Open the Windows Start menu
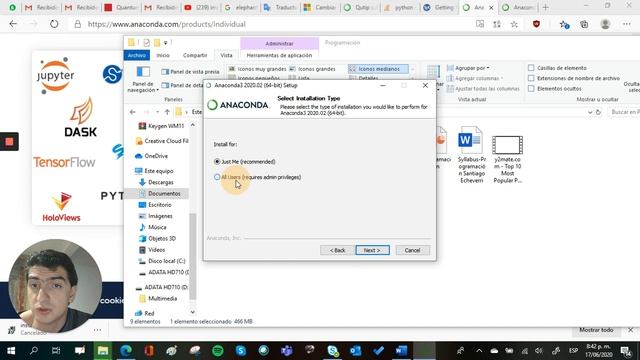The width and height of the screenshot is (640, 360). tap(11, 351)
